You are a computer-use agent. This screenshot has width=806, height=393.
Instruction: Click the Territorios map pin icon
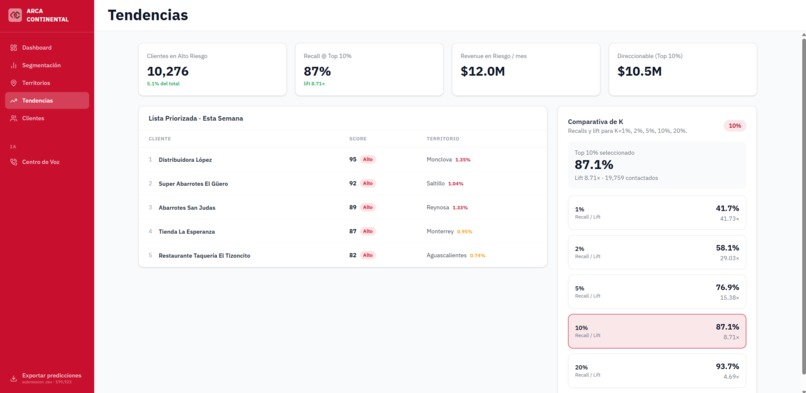[14, 83]
